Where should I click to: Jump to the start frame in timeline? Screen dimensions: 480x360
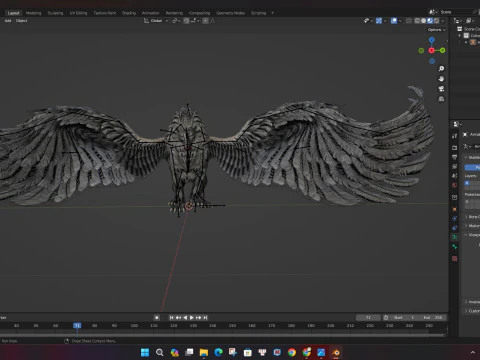point(171,318)
